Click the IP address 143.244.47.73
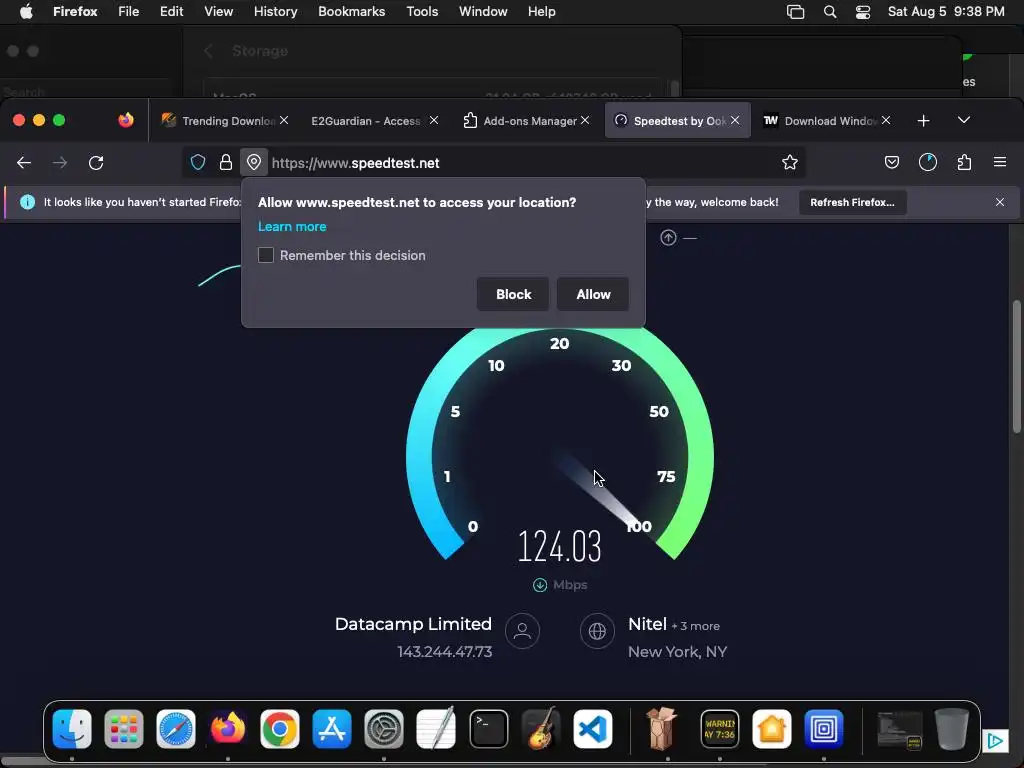The height and width of the screenshot is (768, 1024). click(x=445, y=652)
